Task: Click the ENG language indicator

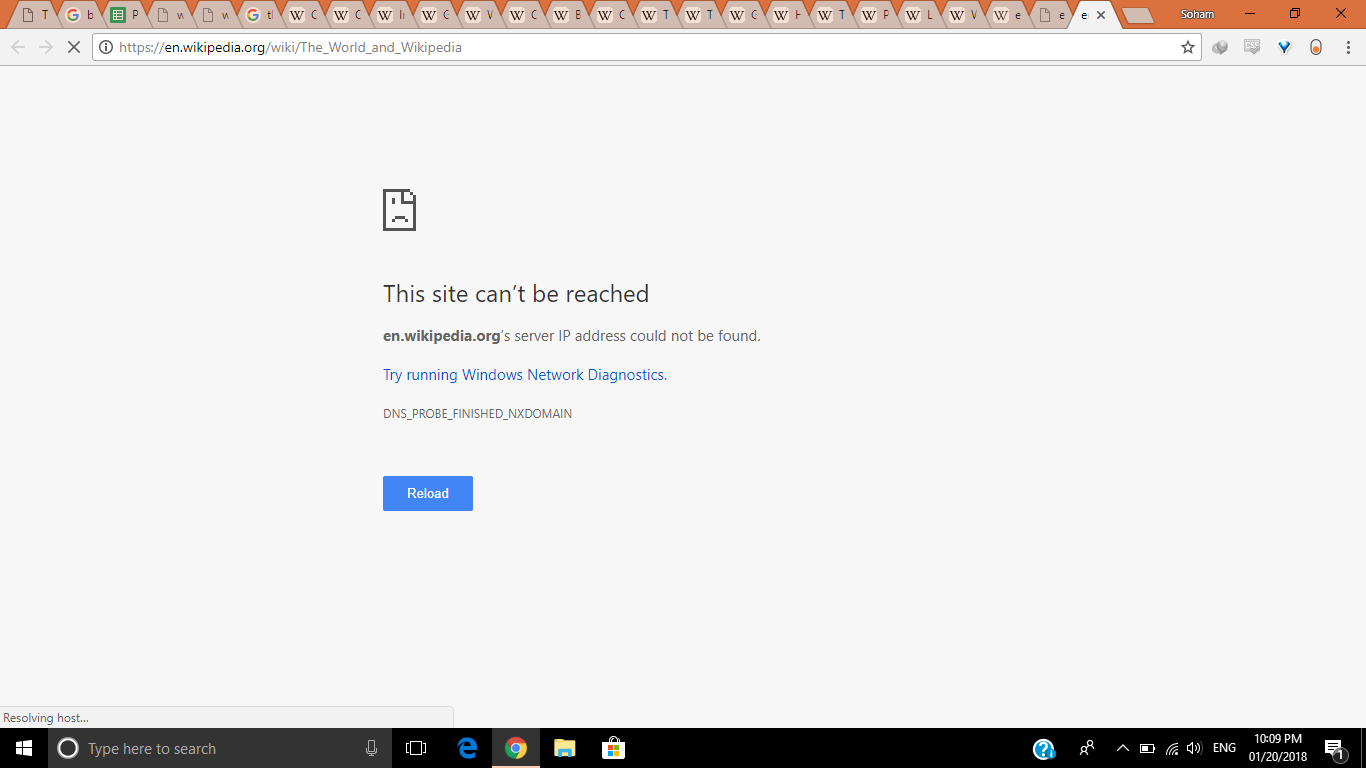Action: pyautogui.click(x=1224, y=748)
